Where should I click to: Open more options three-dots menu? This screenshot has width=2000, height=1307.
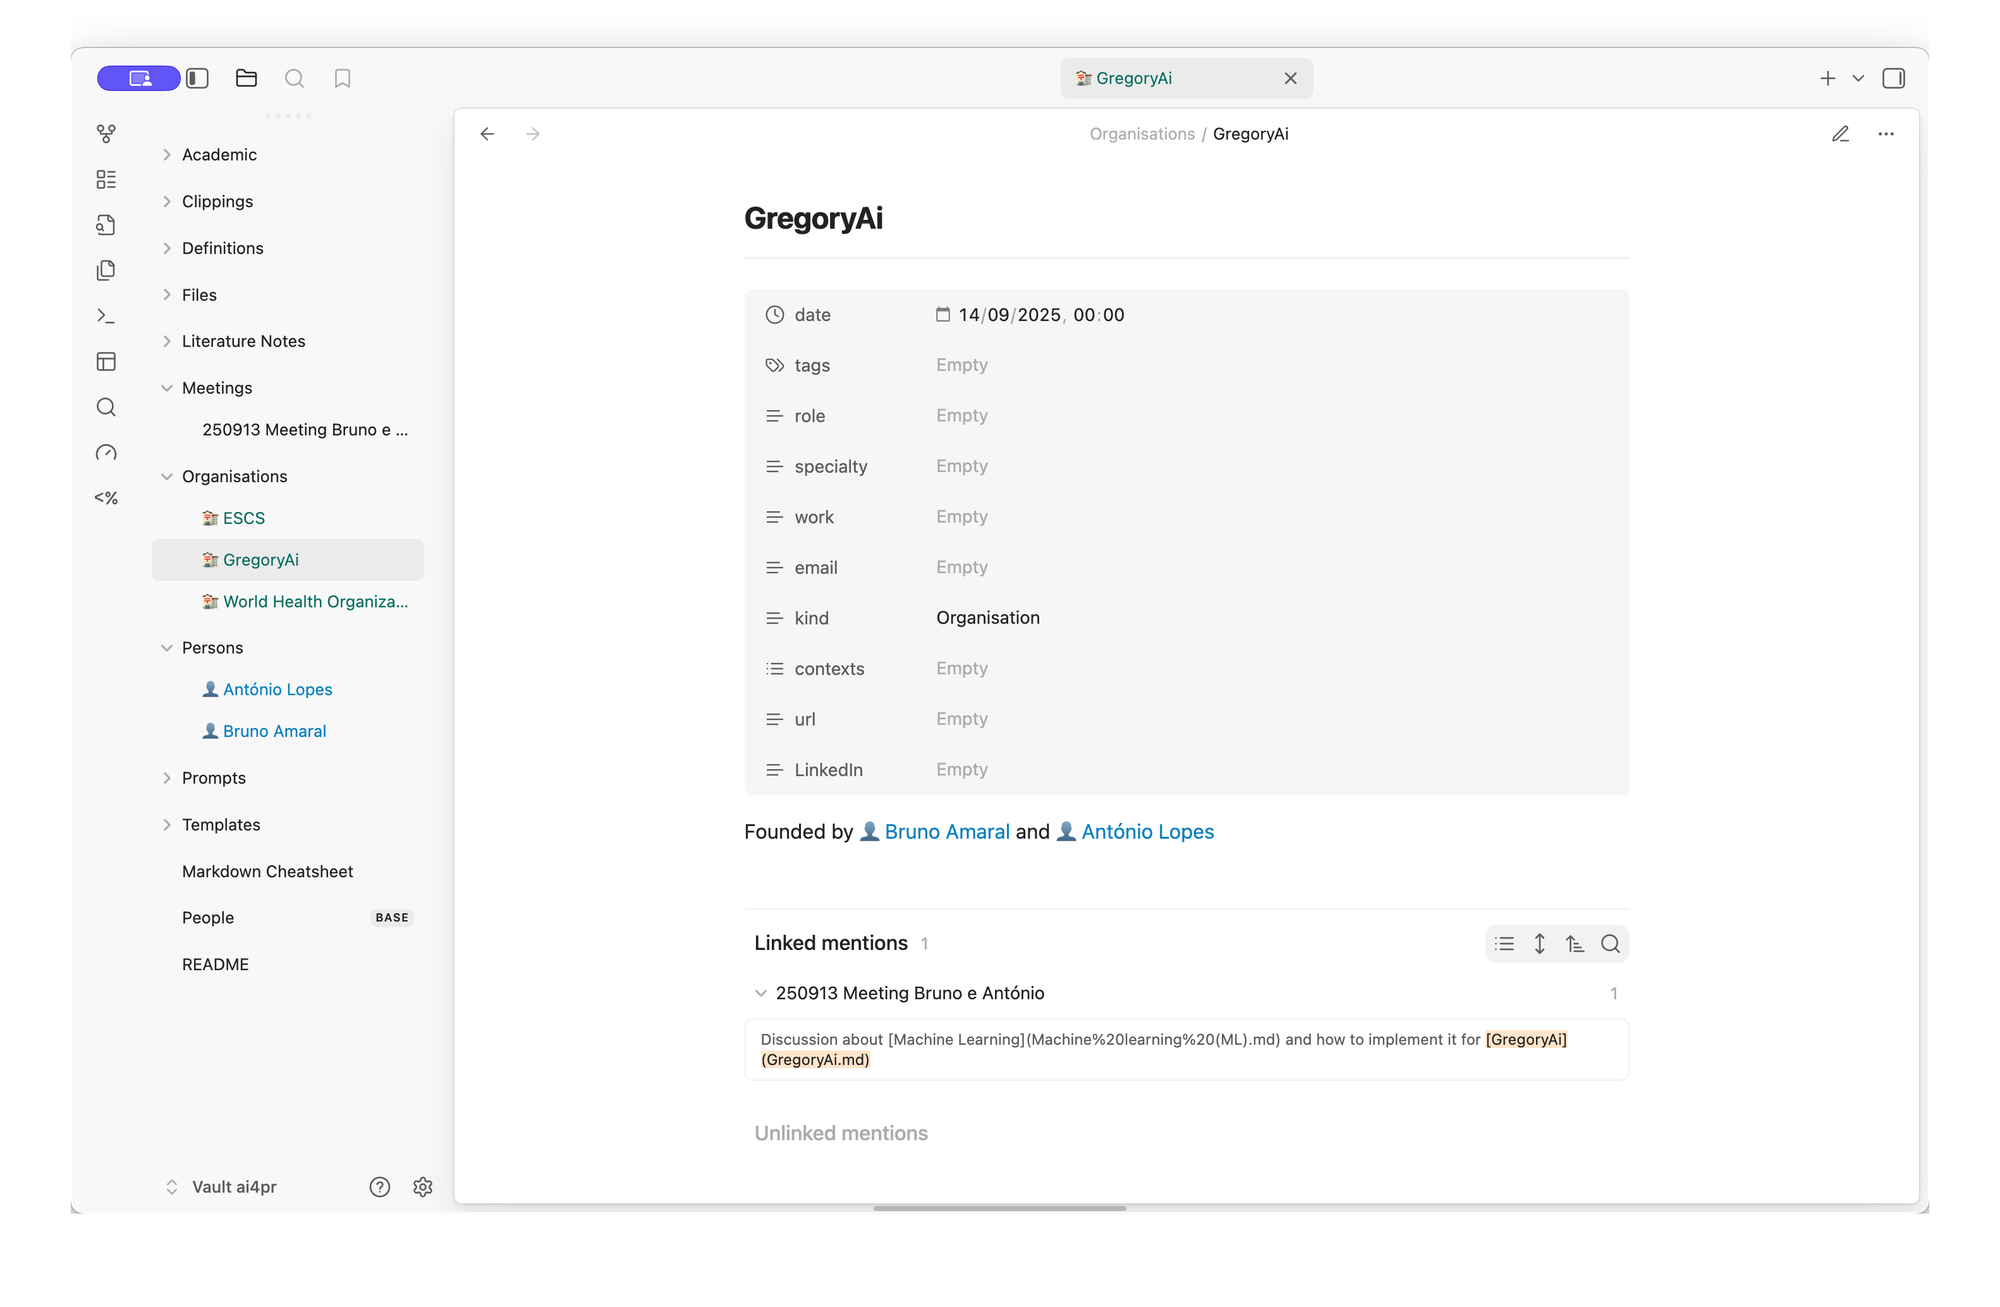(x=1886, y=134)
